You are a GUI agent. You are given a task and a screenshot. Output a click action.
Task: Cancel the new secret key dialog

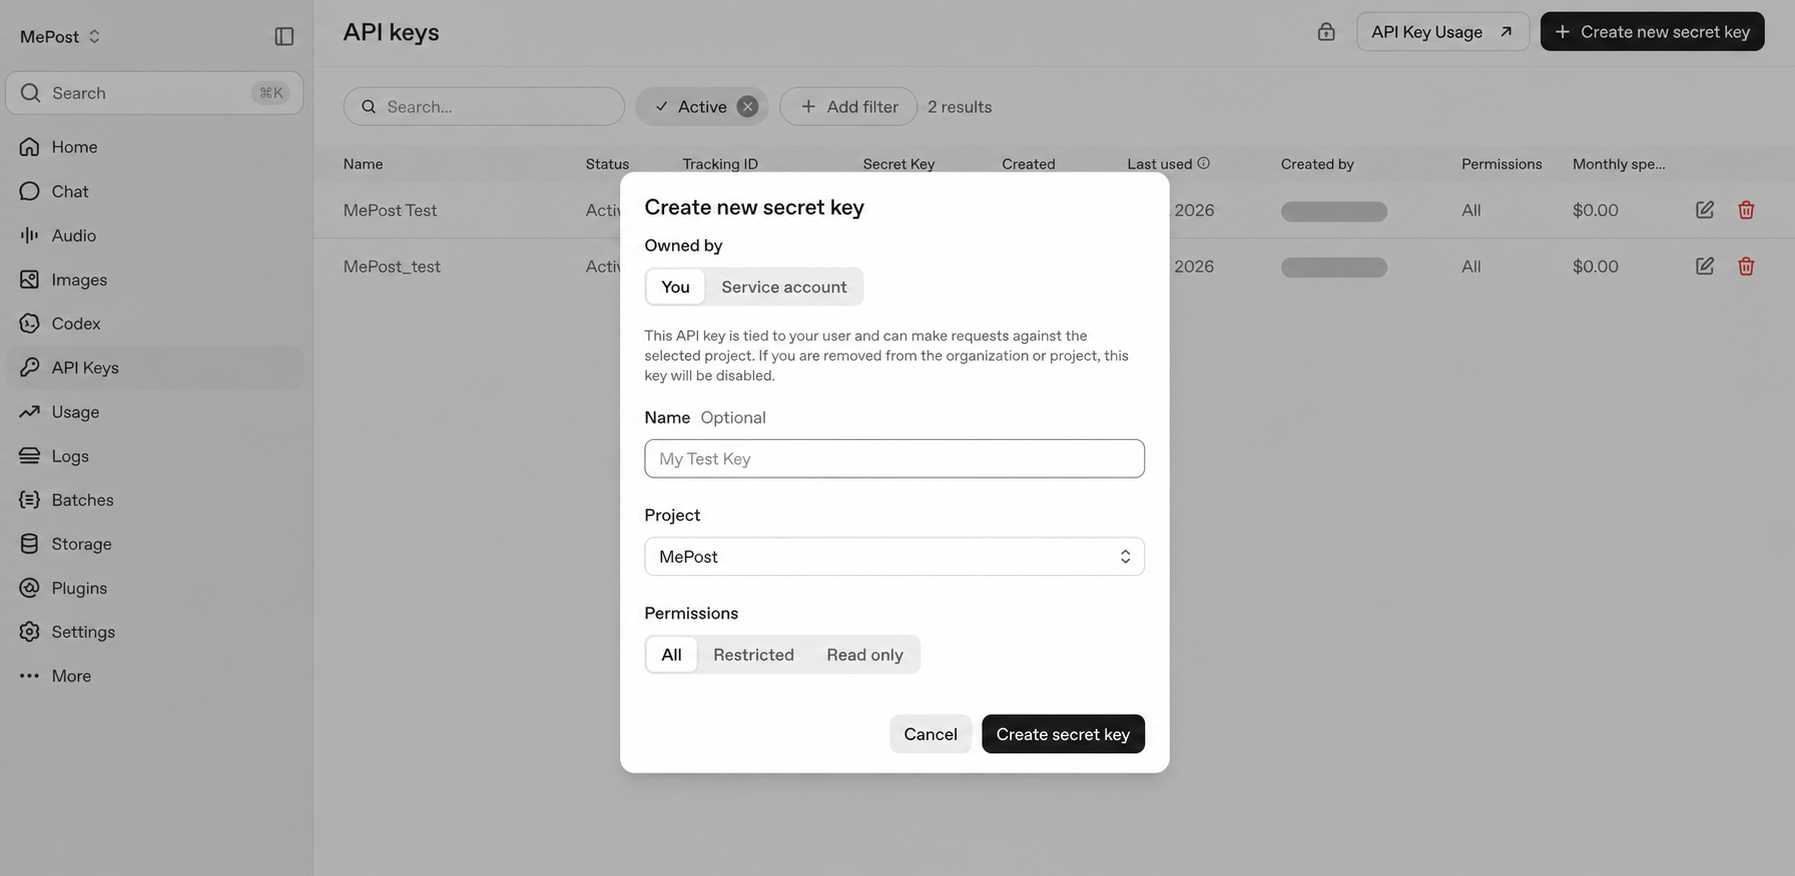[930, 734]
